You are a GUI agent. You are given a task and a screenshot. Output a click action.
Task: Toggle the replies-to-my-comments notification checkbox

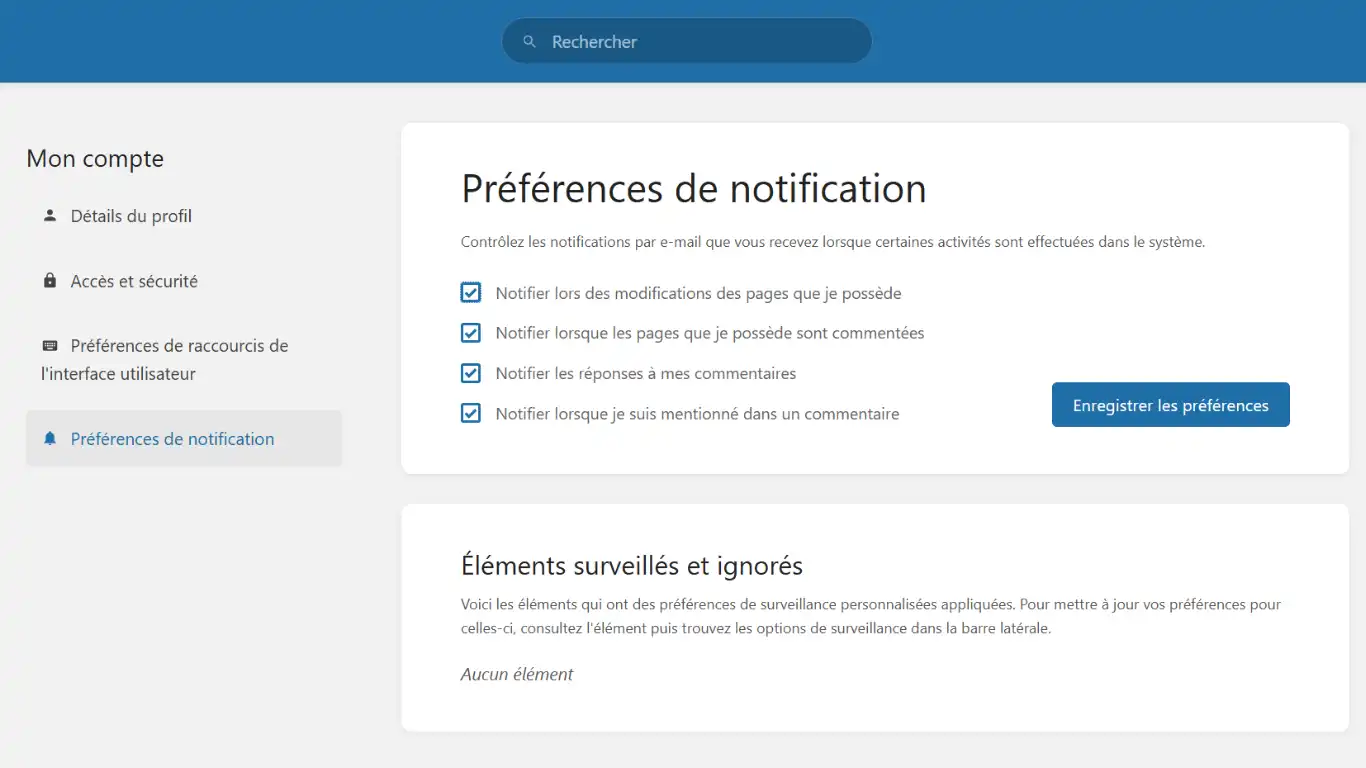point(470,372)
